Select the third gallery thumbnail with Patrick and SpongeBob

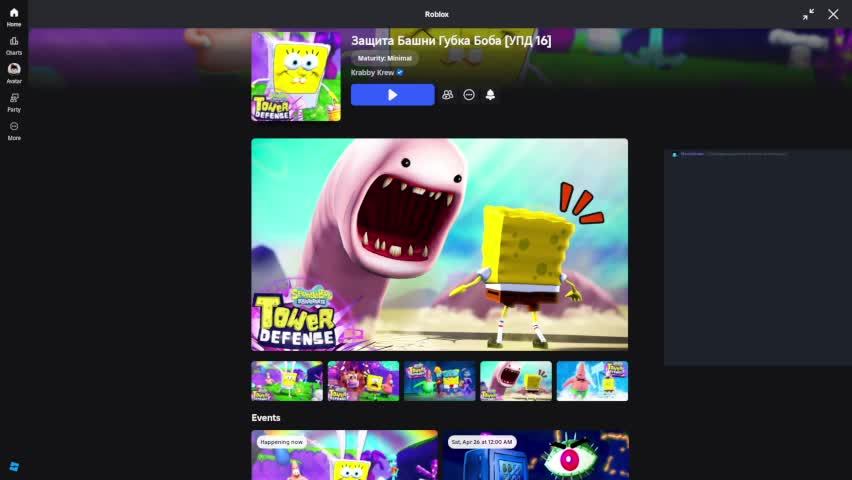440,381
